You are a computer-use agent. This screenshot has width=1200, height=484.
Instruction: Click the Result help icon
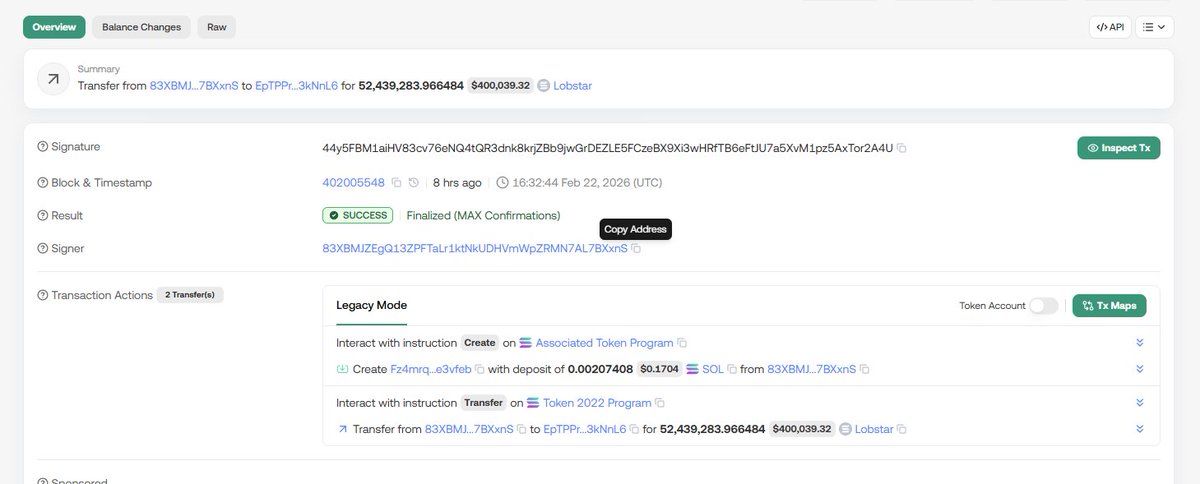click(42, 216)
